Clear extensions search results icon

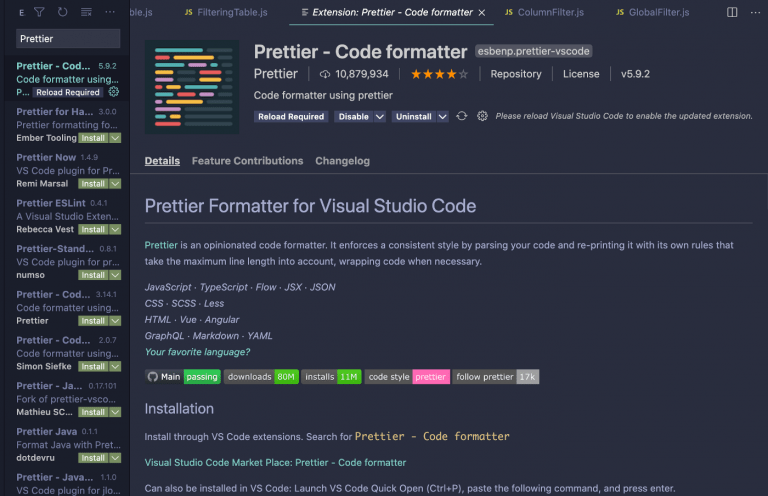tap(86, 12)
